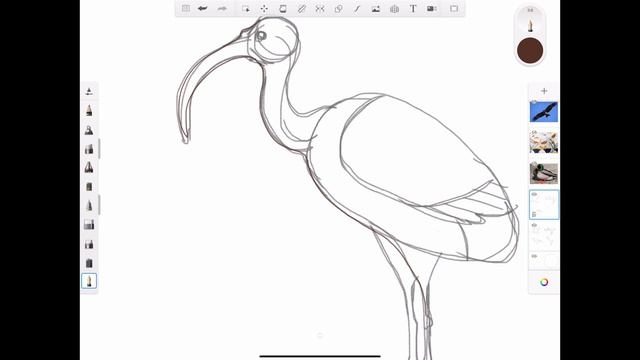Select the sketch layer below active layer
640x360 pixels.
(544, 236)
